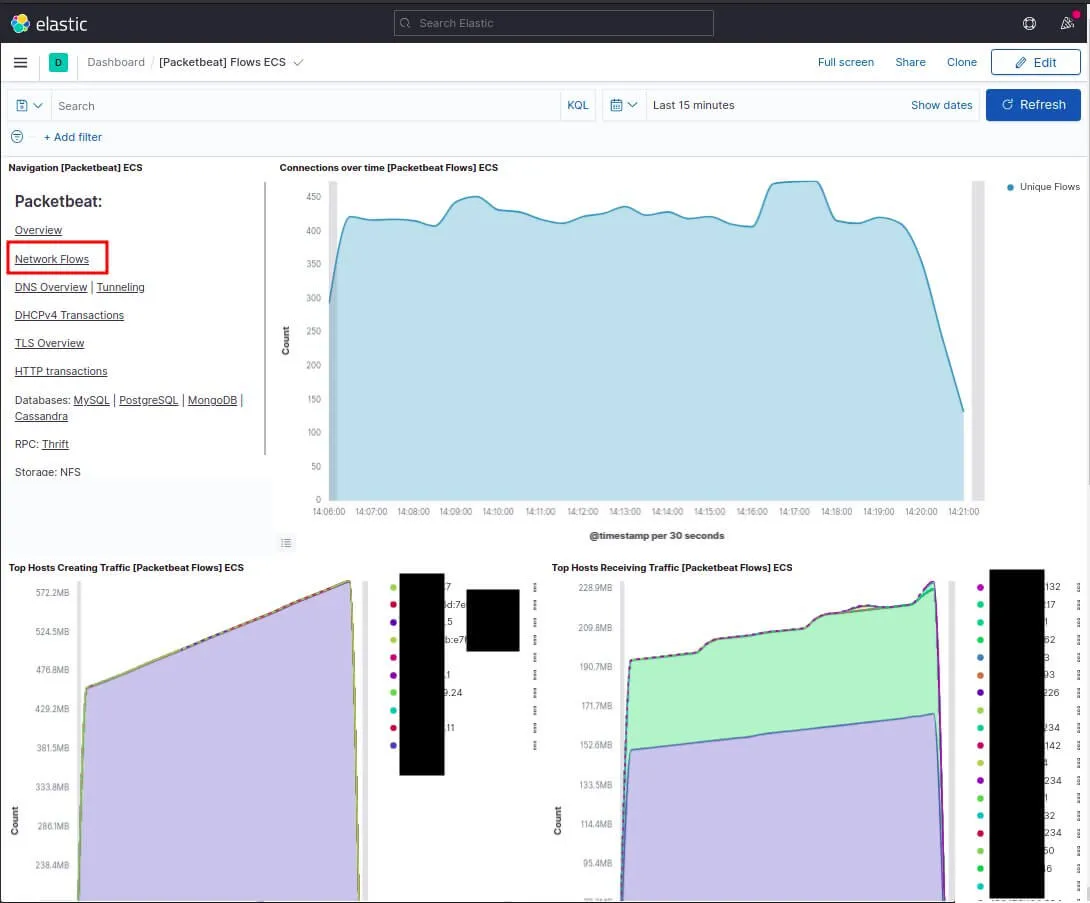Open the MySQL database link

92,400
